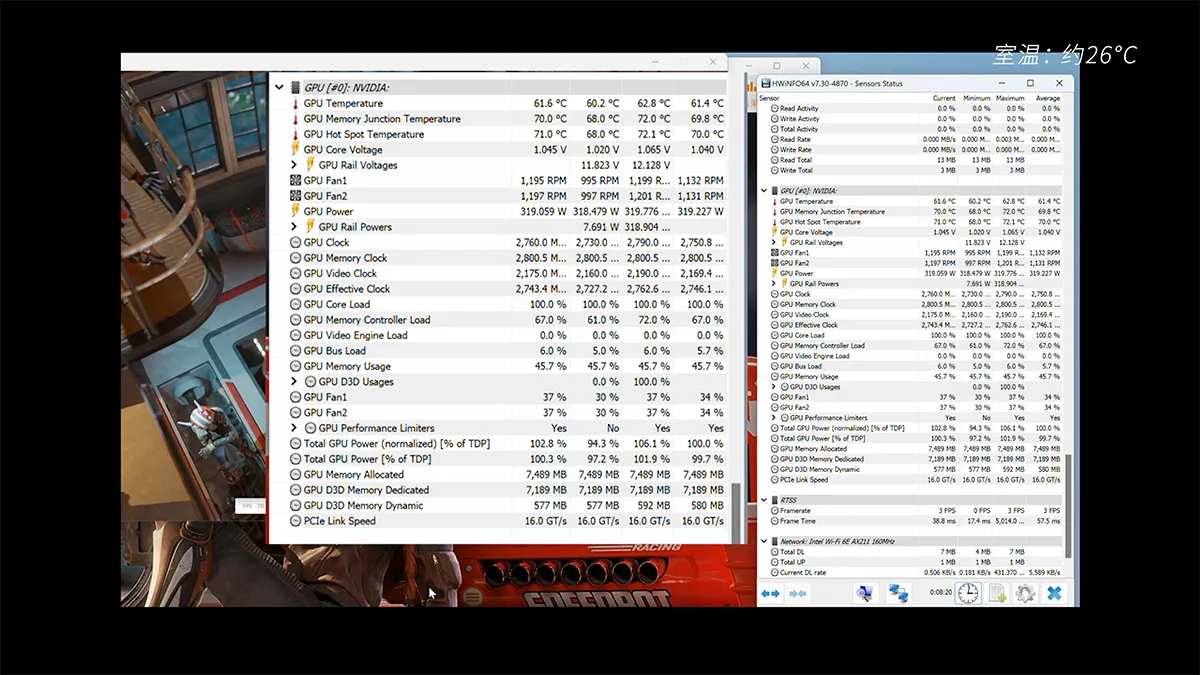This screenshot has height=675, width=1200.
Task: Click the Total DL row's circle icon
Action: 774,552
